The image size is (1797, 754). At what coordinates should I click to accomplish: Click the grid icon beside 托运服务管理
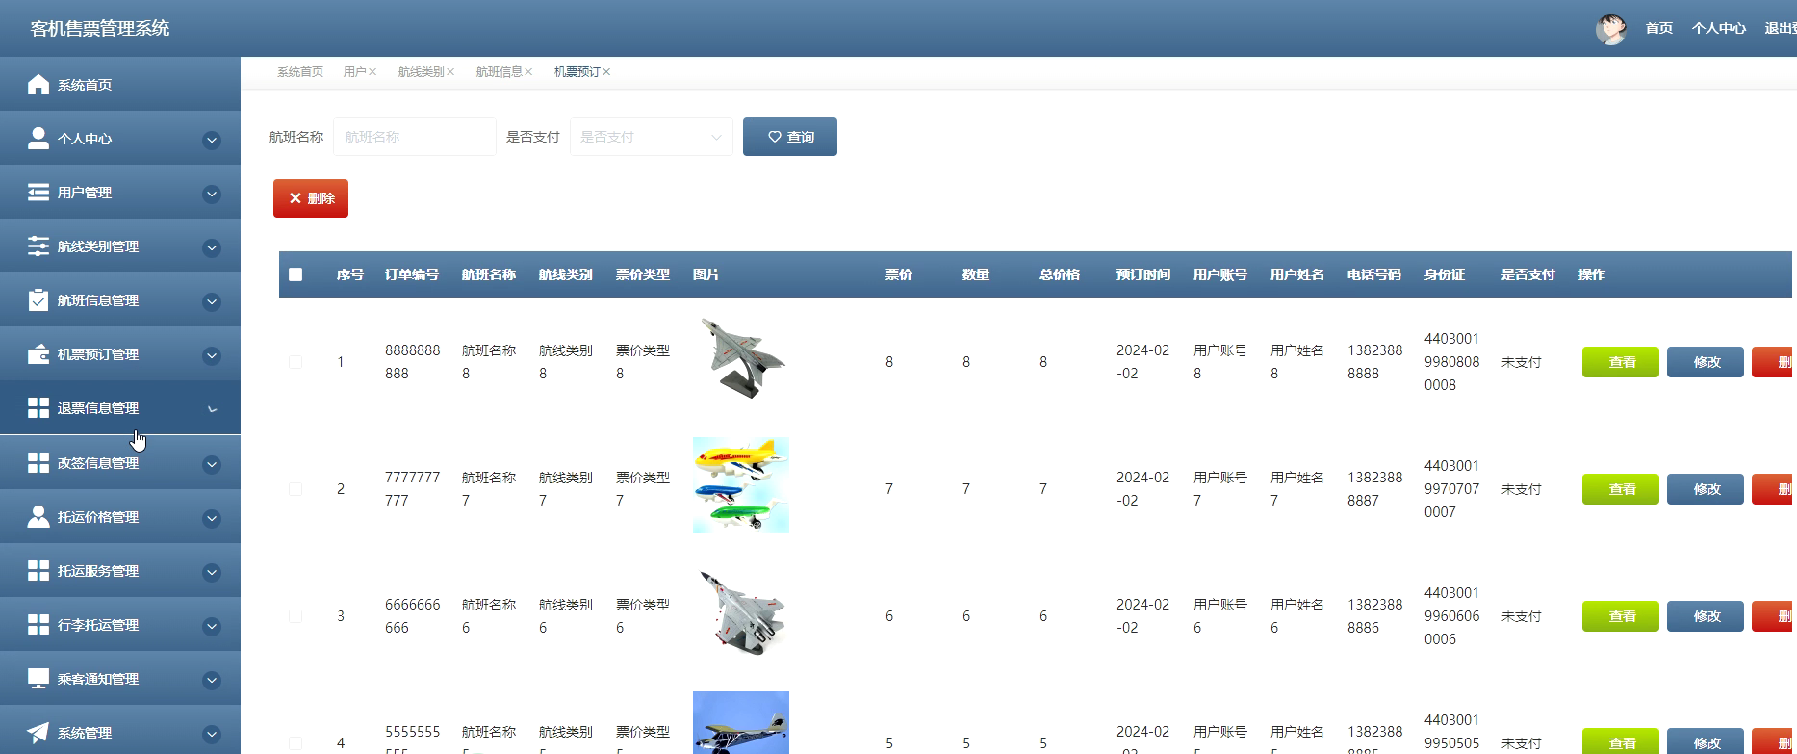[38, 571]
